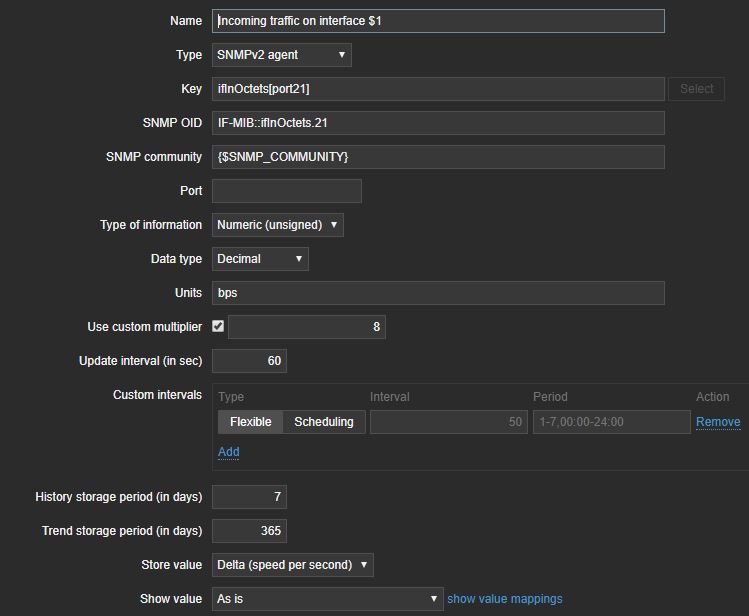Screen dimensions: 749x616
Task: Click the Select button beside Key
Action: tap(697, 89)
